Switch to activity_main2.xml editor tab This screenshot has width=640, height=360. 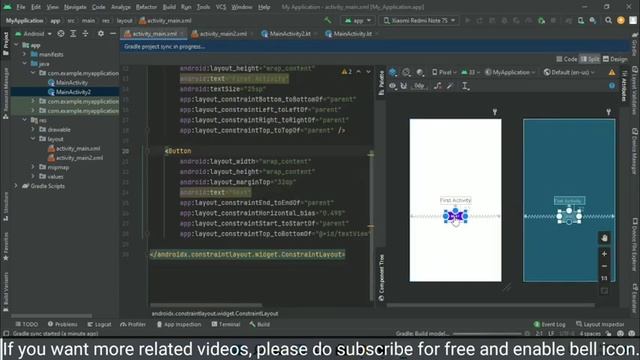coord(220,34)
